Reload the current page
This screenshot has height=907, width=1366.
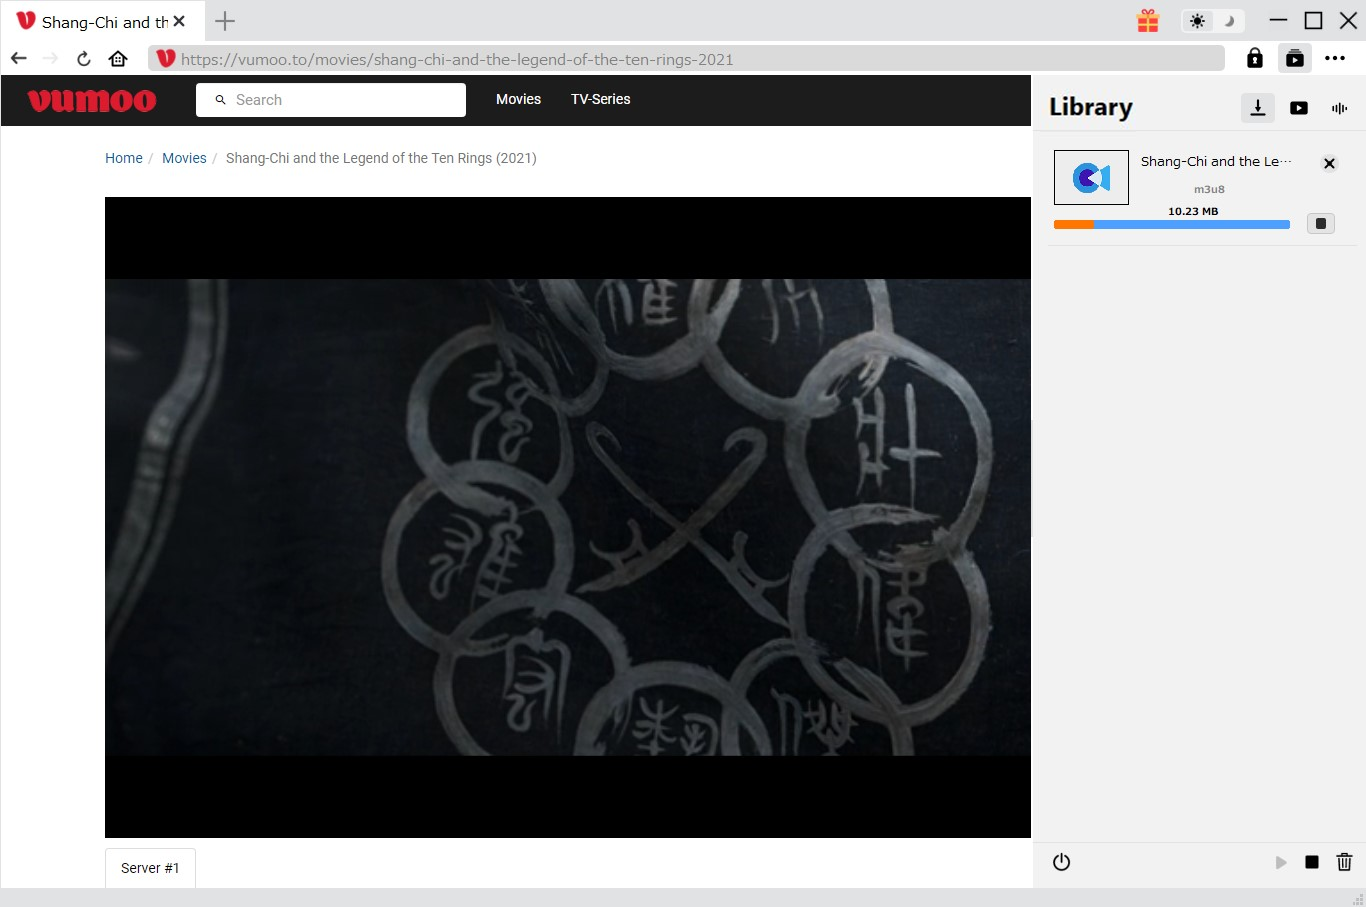(84, 59)
